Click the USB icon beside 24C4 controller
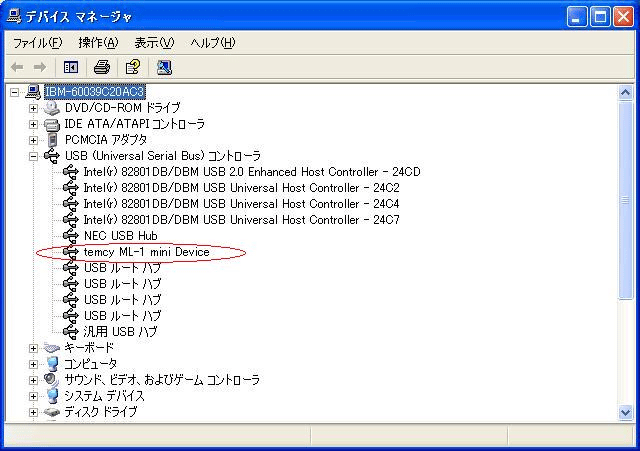The height and width of the screenshot is (451, 640). [71, 204]
